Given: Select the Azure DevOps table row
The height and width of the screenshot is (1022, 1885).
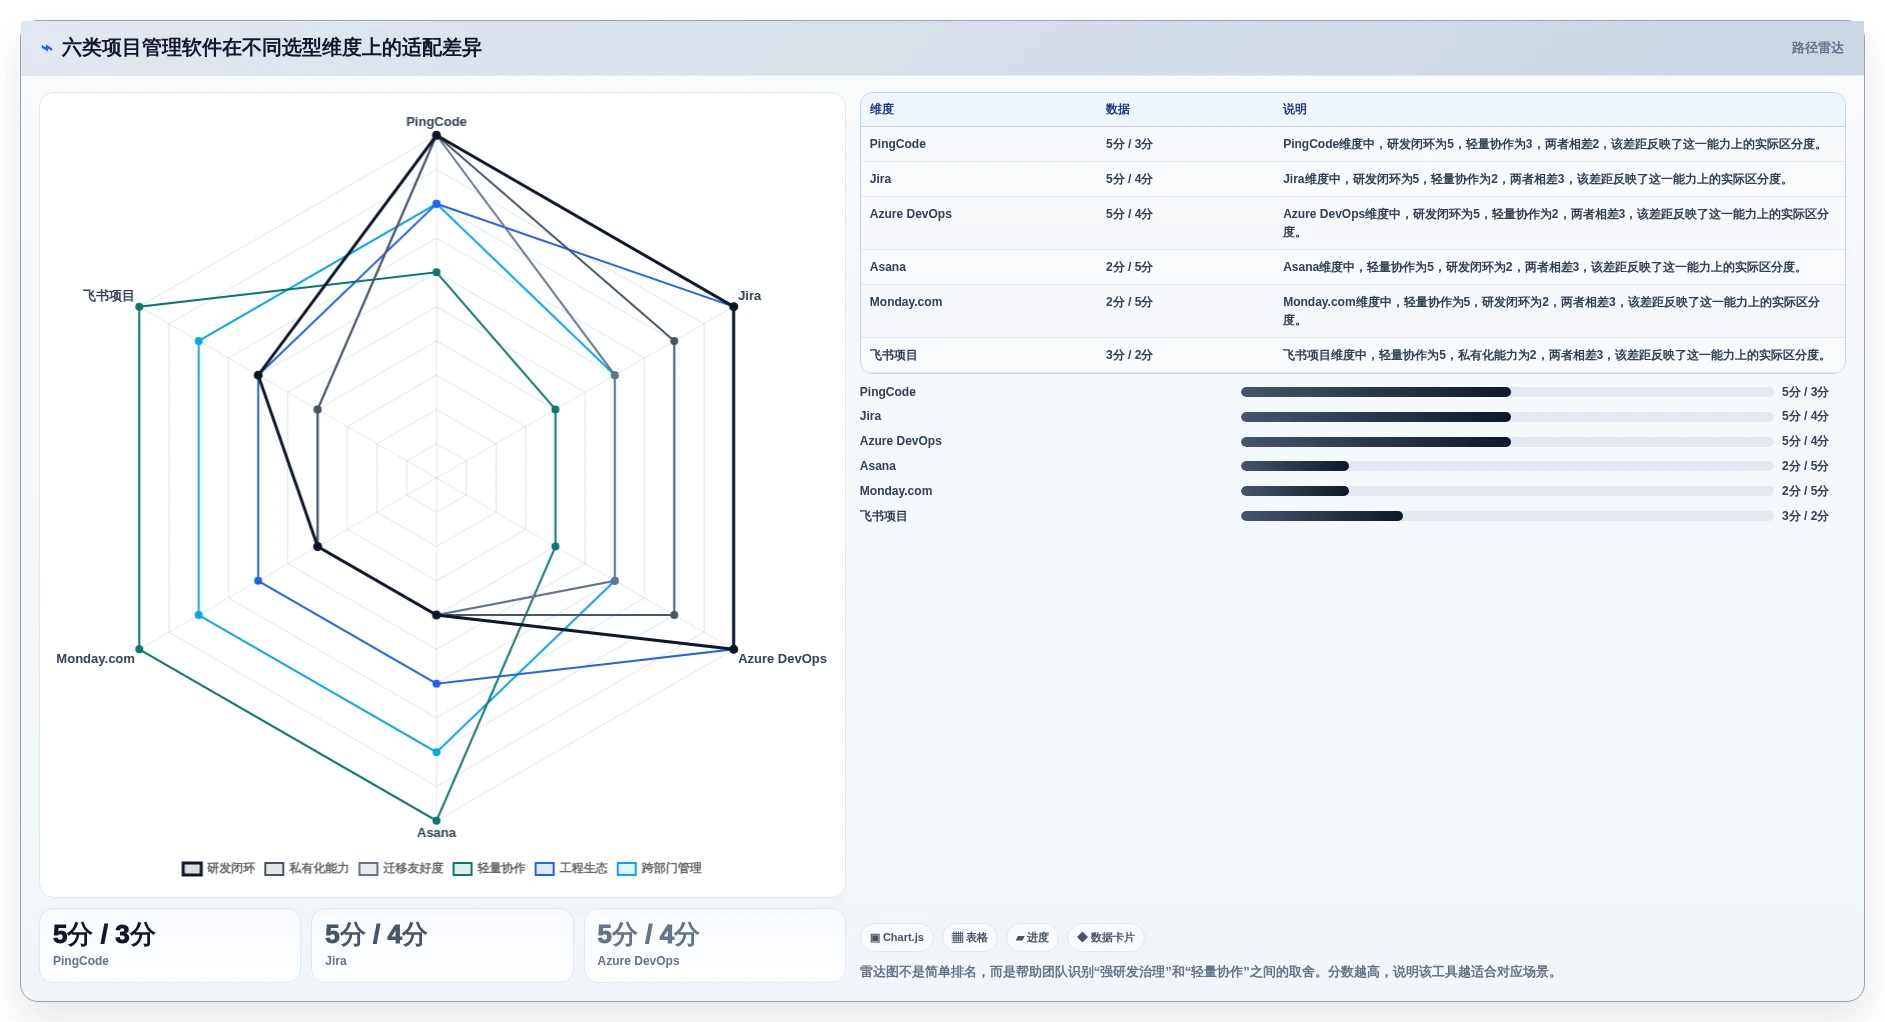Looking at the screenshot, I should tap(1352, 223).
